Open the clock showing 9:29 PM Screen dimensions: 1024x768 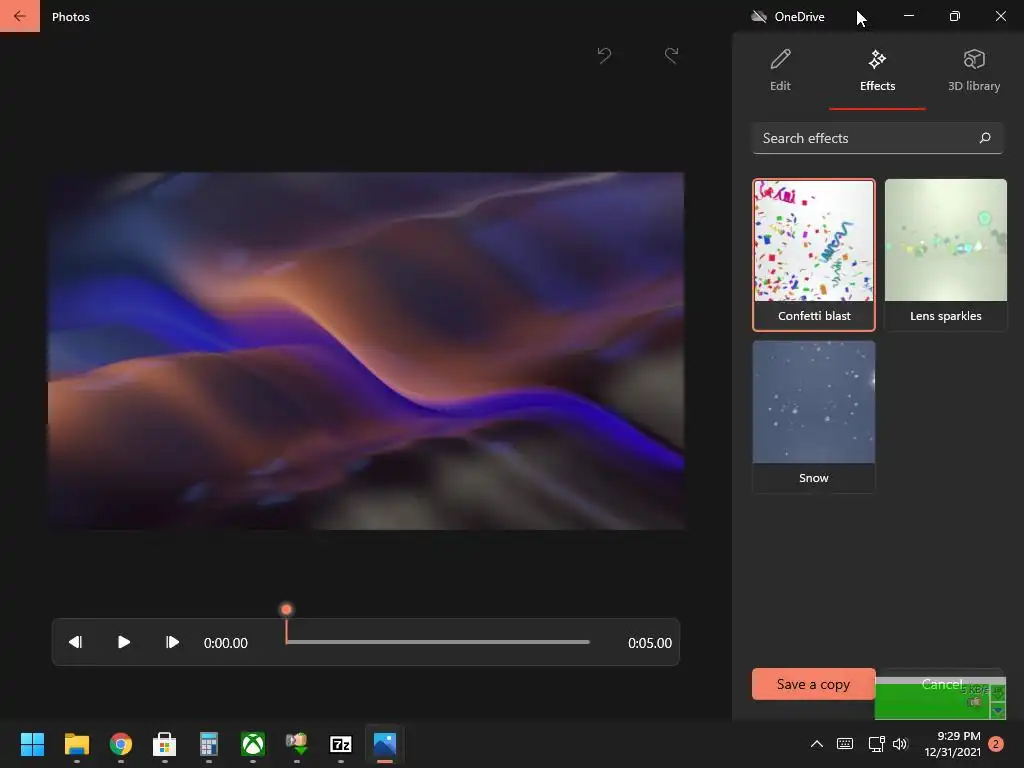(x=952, y=744)
